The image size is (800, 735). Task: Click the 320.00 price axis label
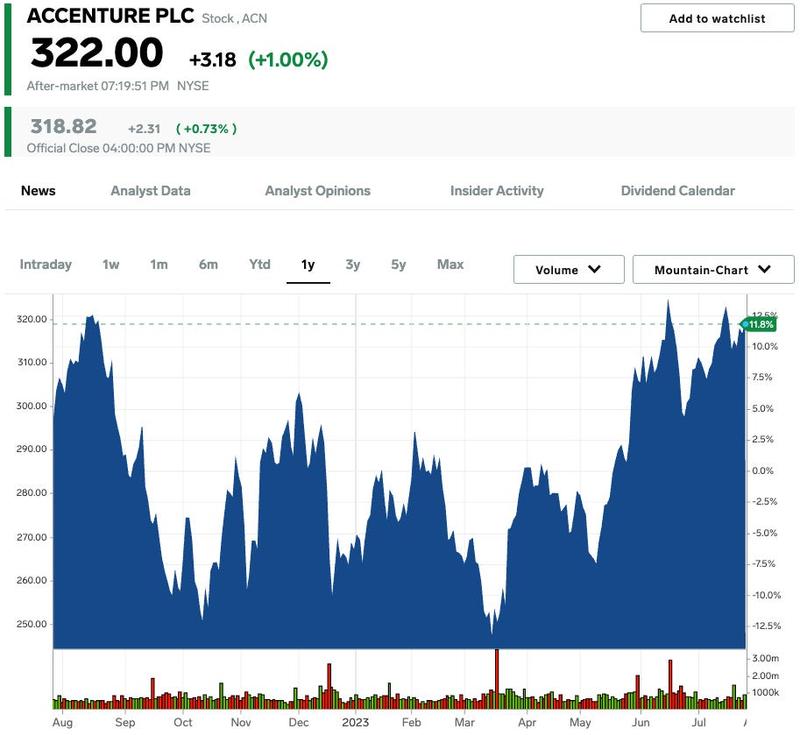(32, 319)
